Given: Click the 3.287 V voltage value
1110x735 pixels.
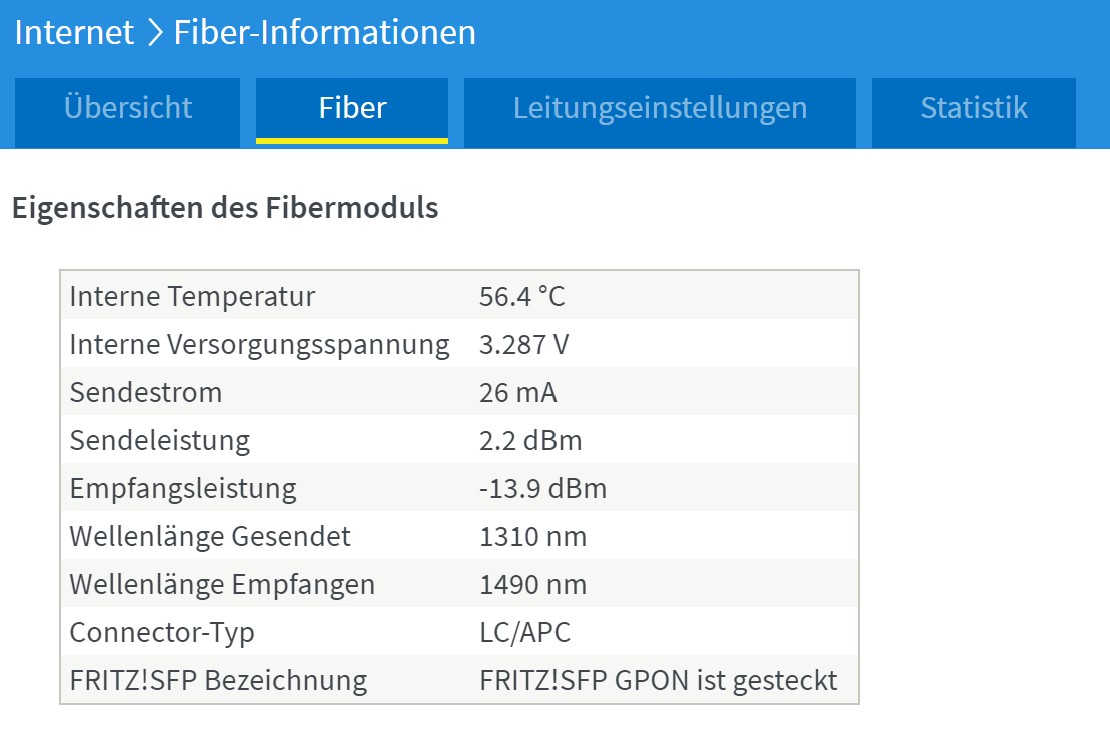Looking at the screenshot, I should (524, 344).
